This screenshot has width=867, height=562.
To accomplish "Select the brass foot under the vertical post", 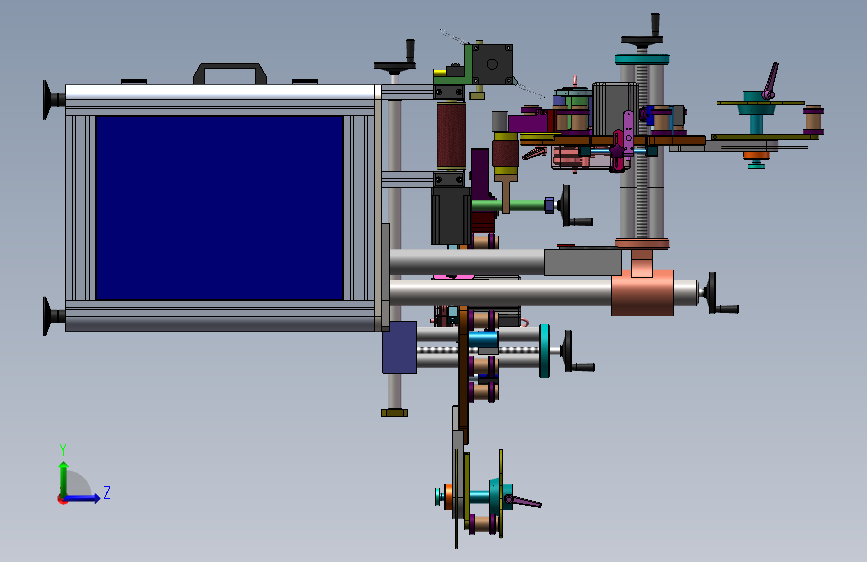I will point(394,412).
